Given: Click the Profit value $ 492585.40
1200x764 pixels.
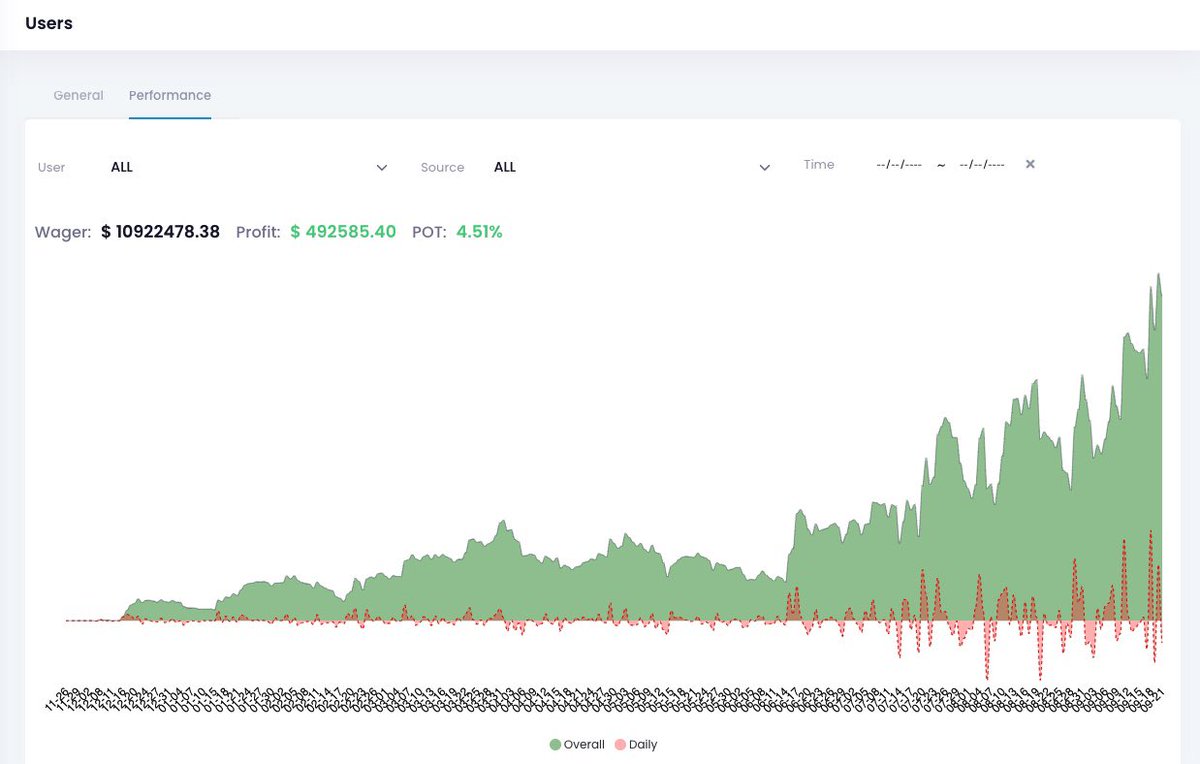Looking at the screenshot, I should point(343,232).
